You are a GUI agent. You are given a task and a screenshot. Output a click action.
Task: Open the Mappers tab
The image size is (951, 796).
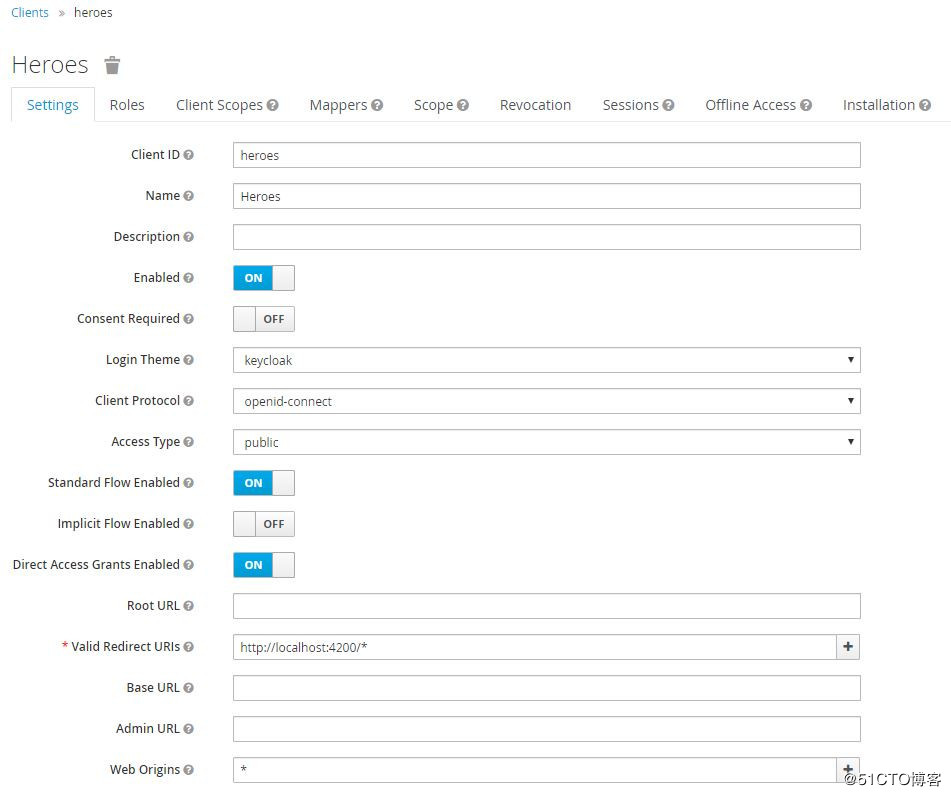[338, 105]
